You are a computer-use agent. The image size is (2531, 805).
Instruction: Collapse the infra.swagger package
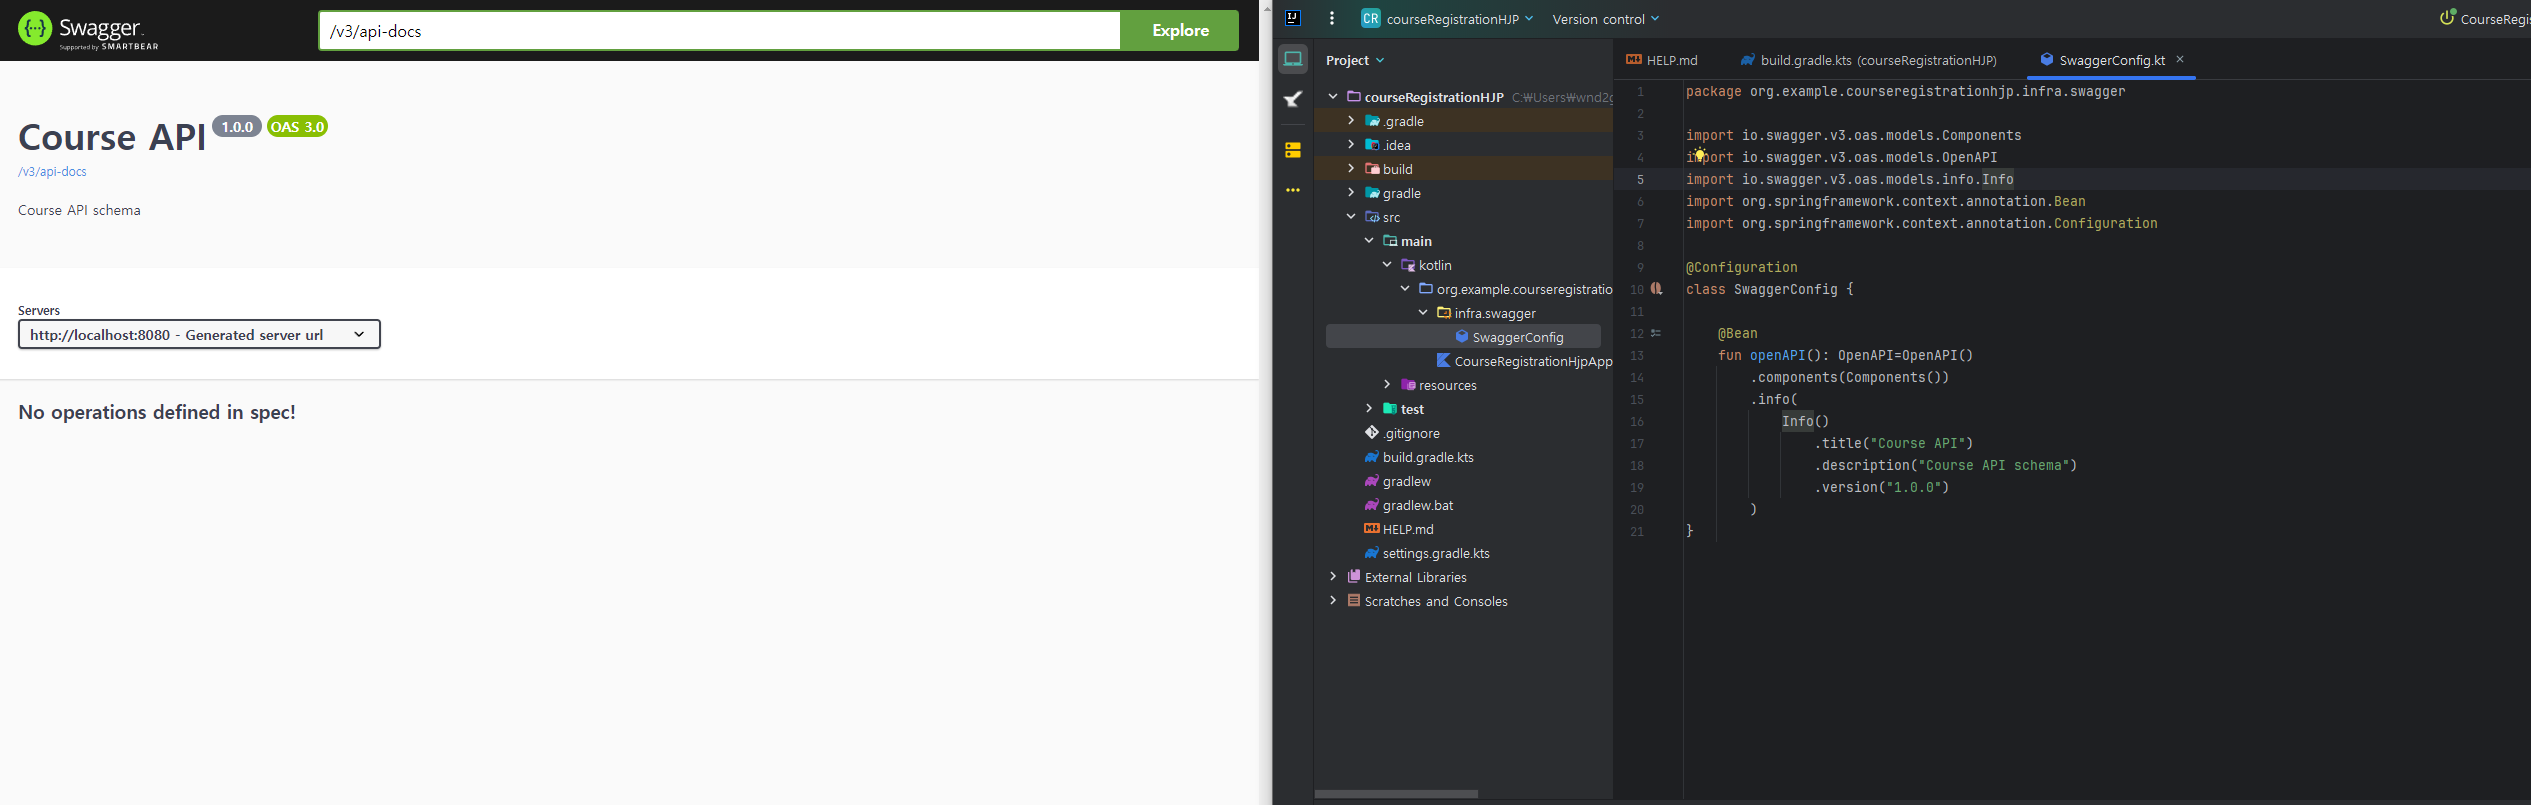pos(1423,312)
